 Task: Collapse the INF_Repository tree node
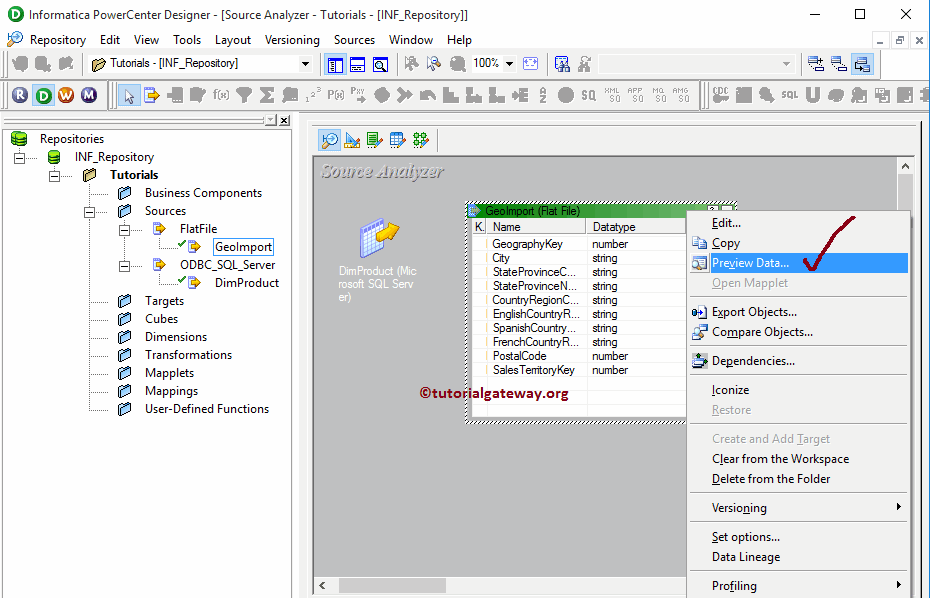click(x=20, y=158)
